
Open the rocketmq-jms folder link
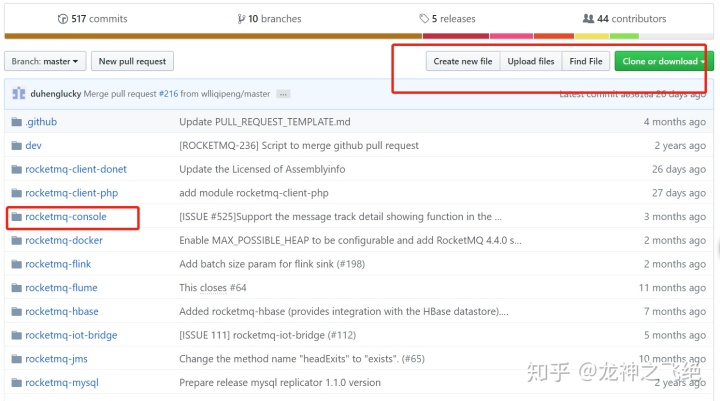(x=56, y=359)
